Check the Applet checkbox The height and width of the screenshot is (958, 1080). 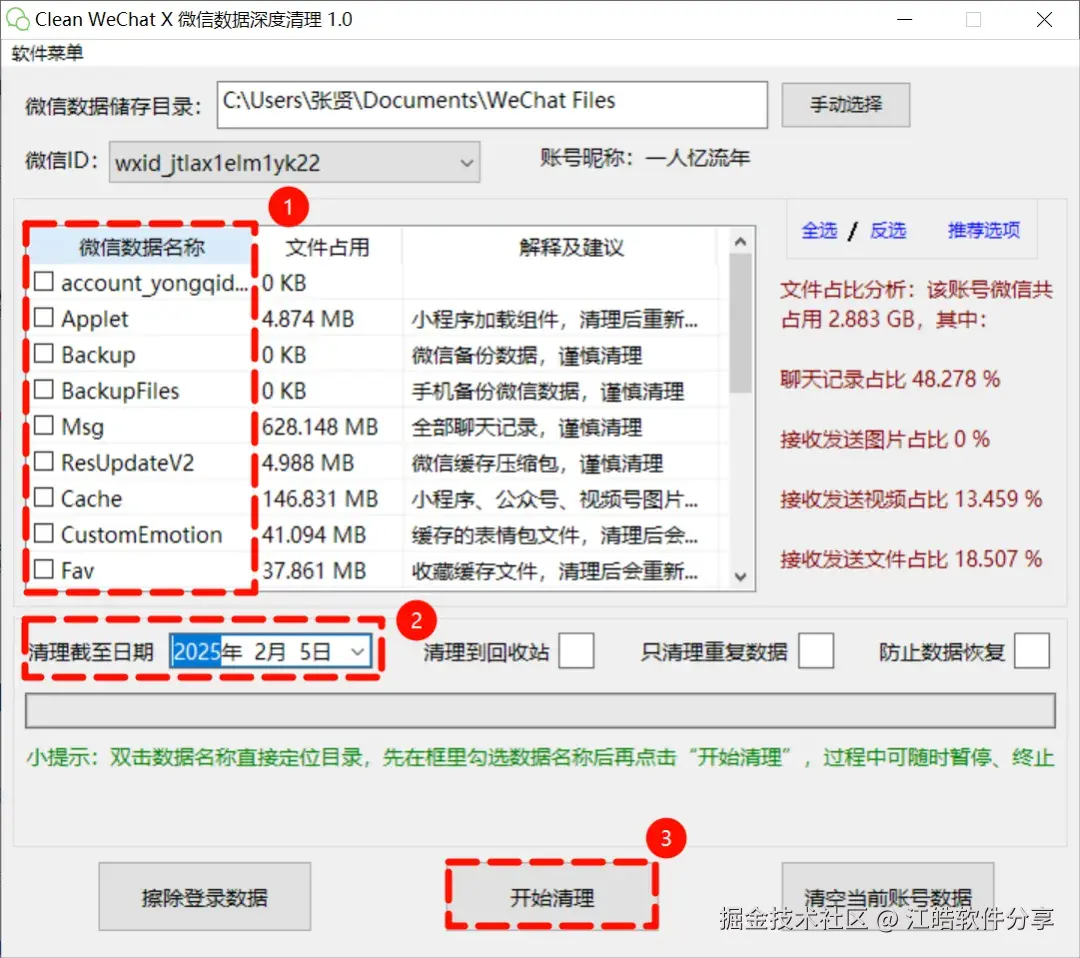tap(44, 317)
